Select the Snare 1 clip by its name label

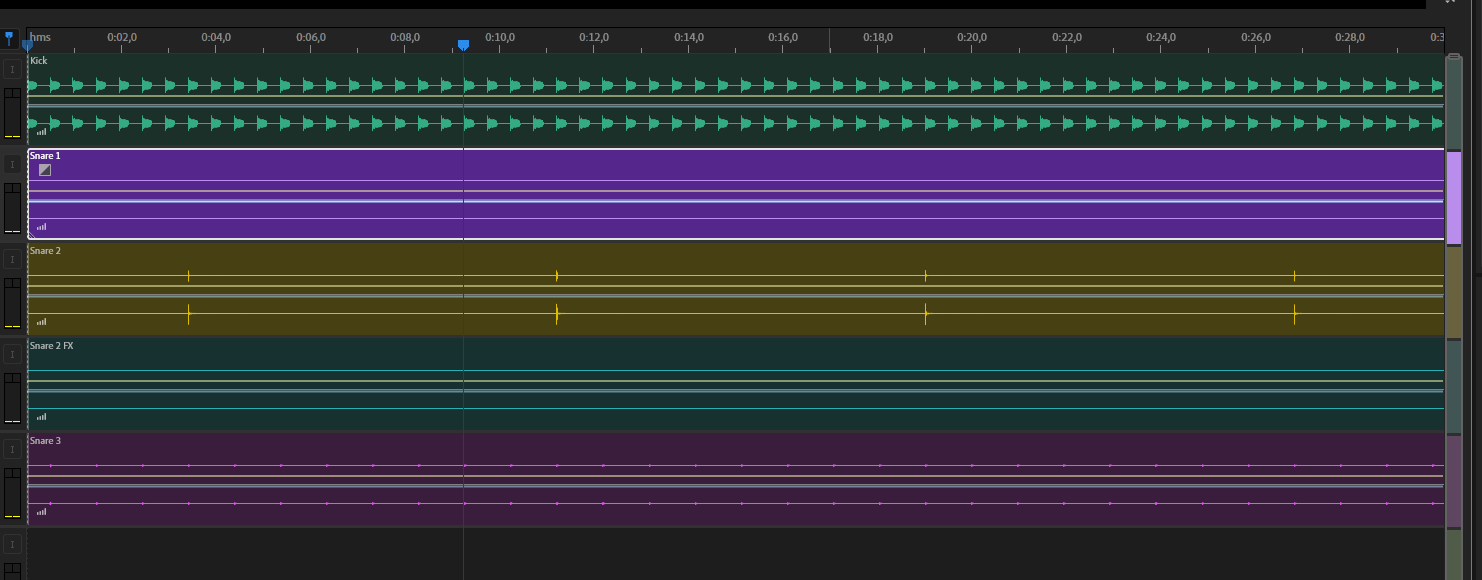click(45, 156)
